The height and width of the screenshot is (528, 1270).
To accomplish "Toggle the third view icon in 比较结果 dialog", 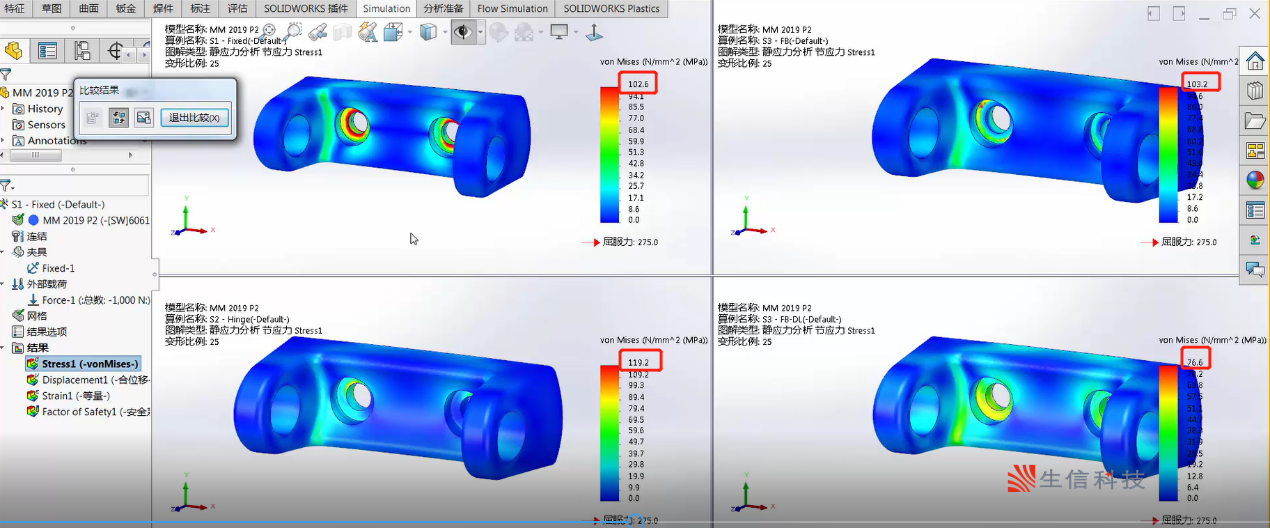I will pyautogui.click(x=144, y=117).
